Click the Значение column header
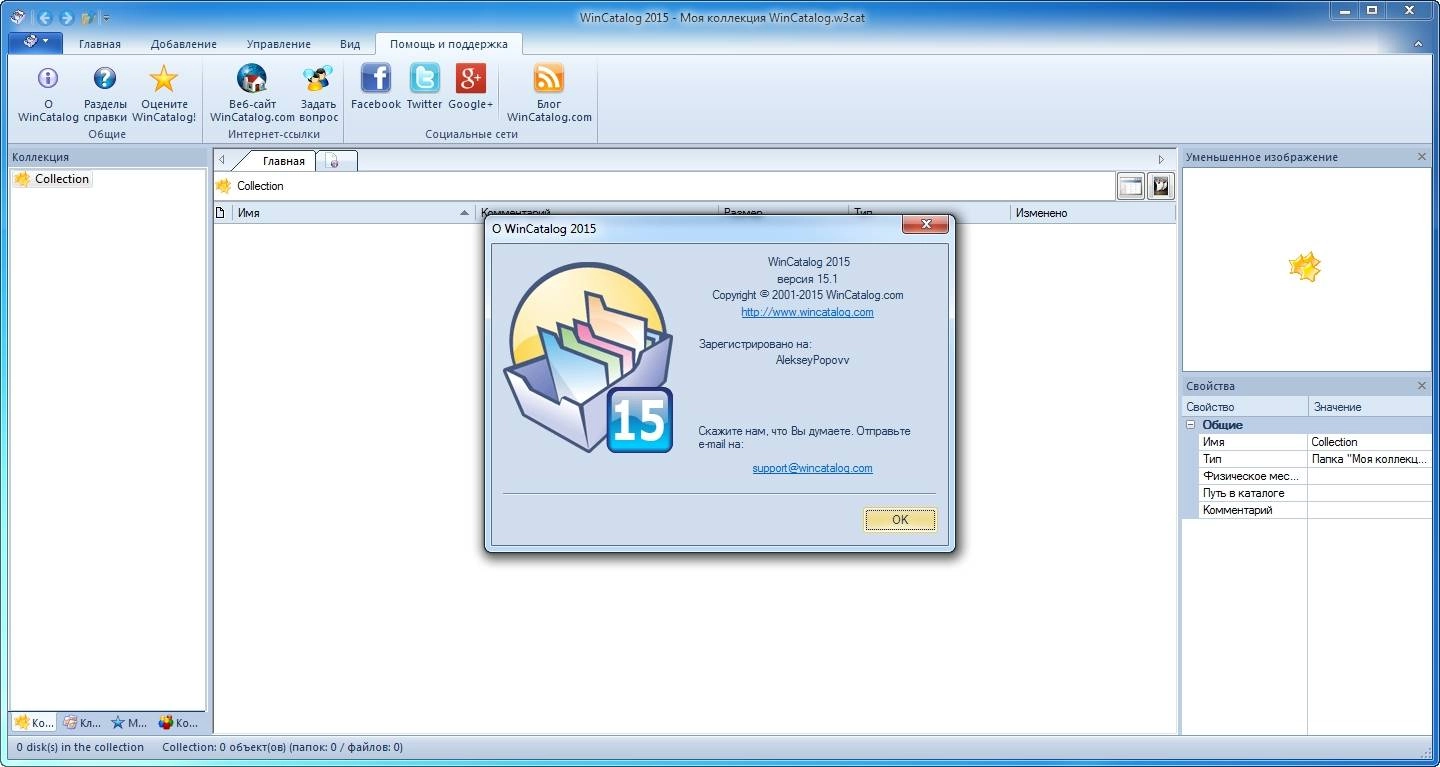1440x767 pixels. pos(1370,407)
